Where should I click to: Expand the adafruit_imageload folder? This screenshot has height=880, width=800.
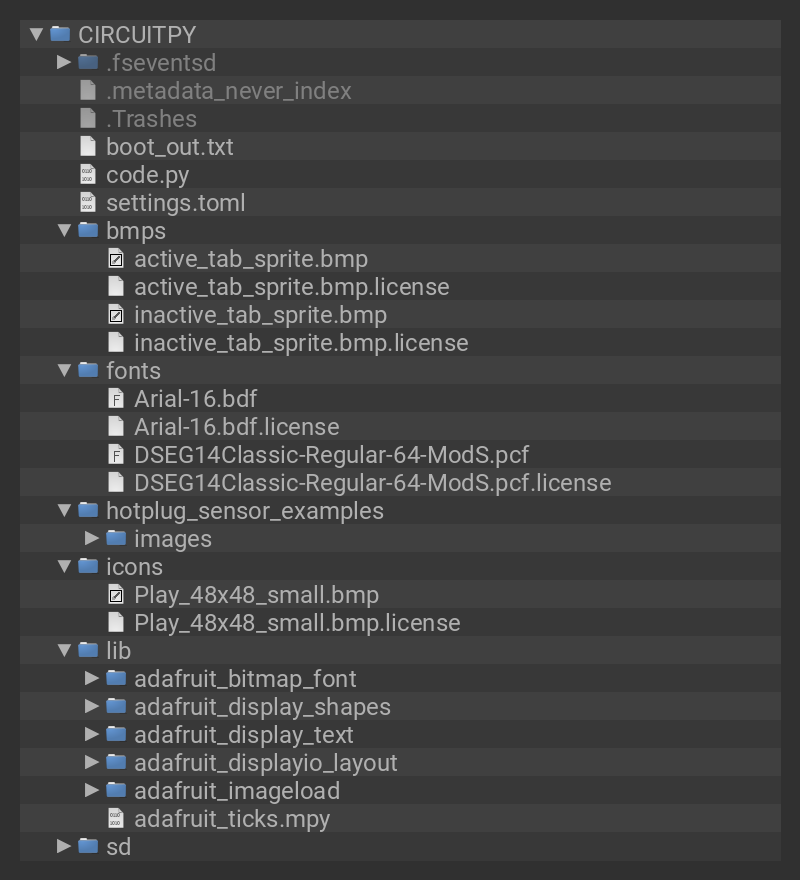(93, 791)
